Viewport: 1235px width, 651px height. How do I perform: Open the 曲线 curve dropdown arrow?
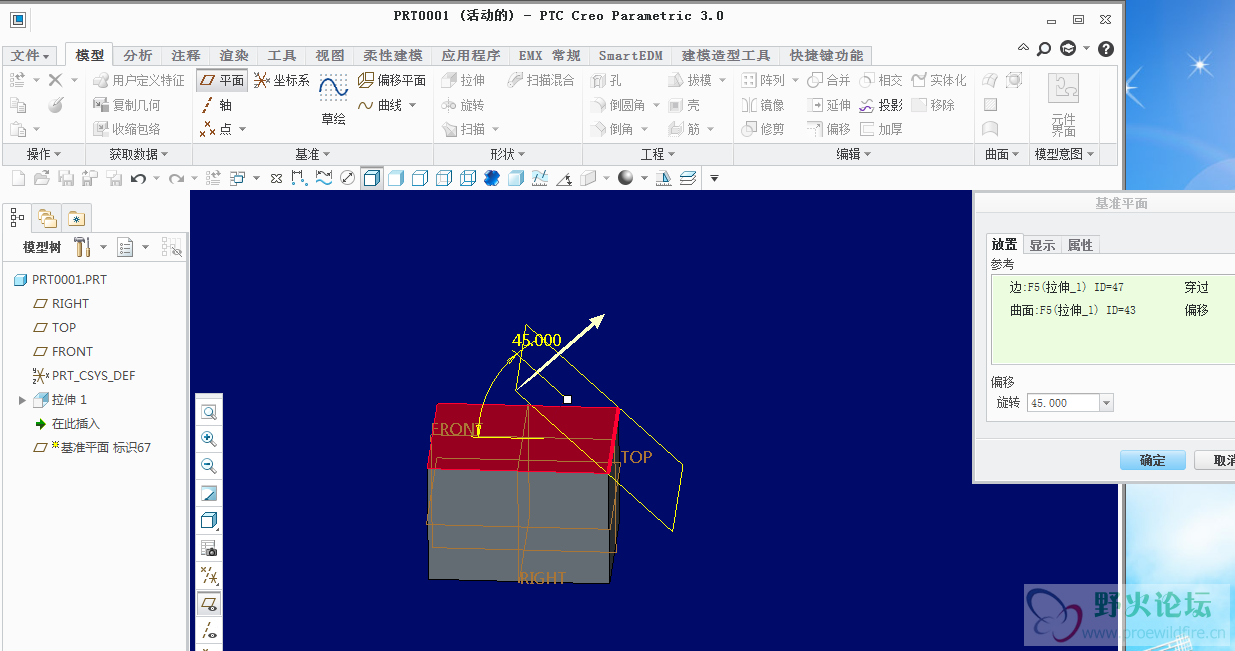[412, 105]
